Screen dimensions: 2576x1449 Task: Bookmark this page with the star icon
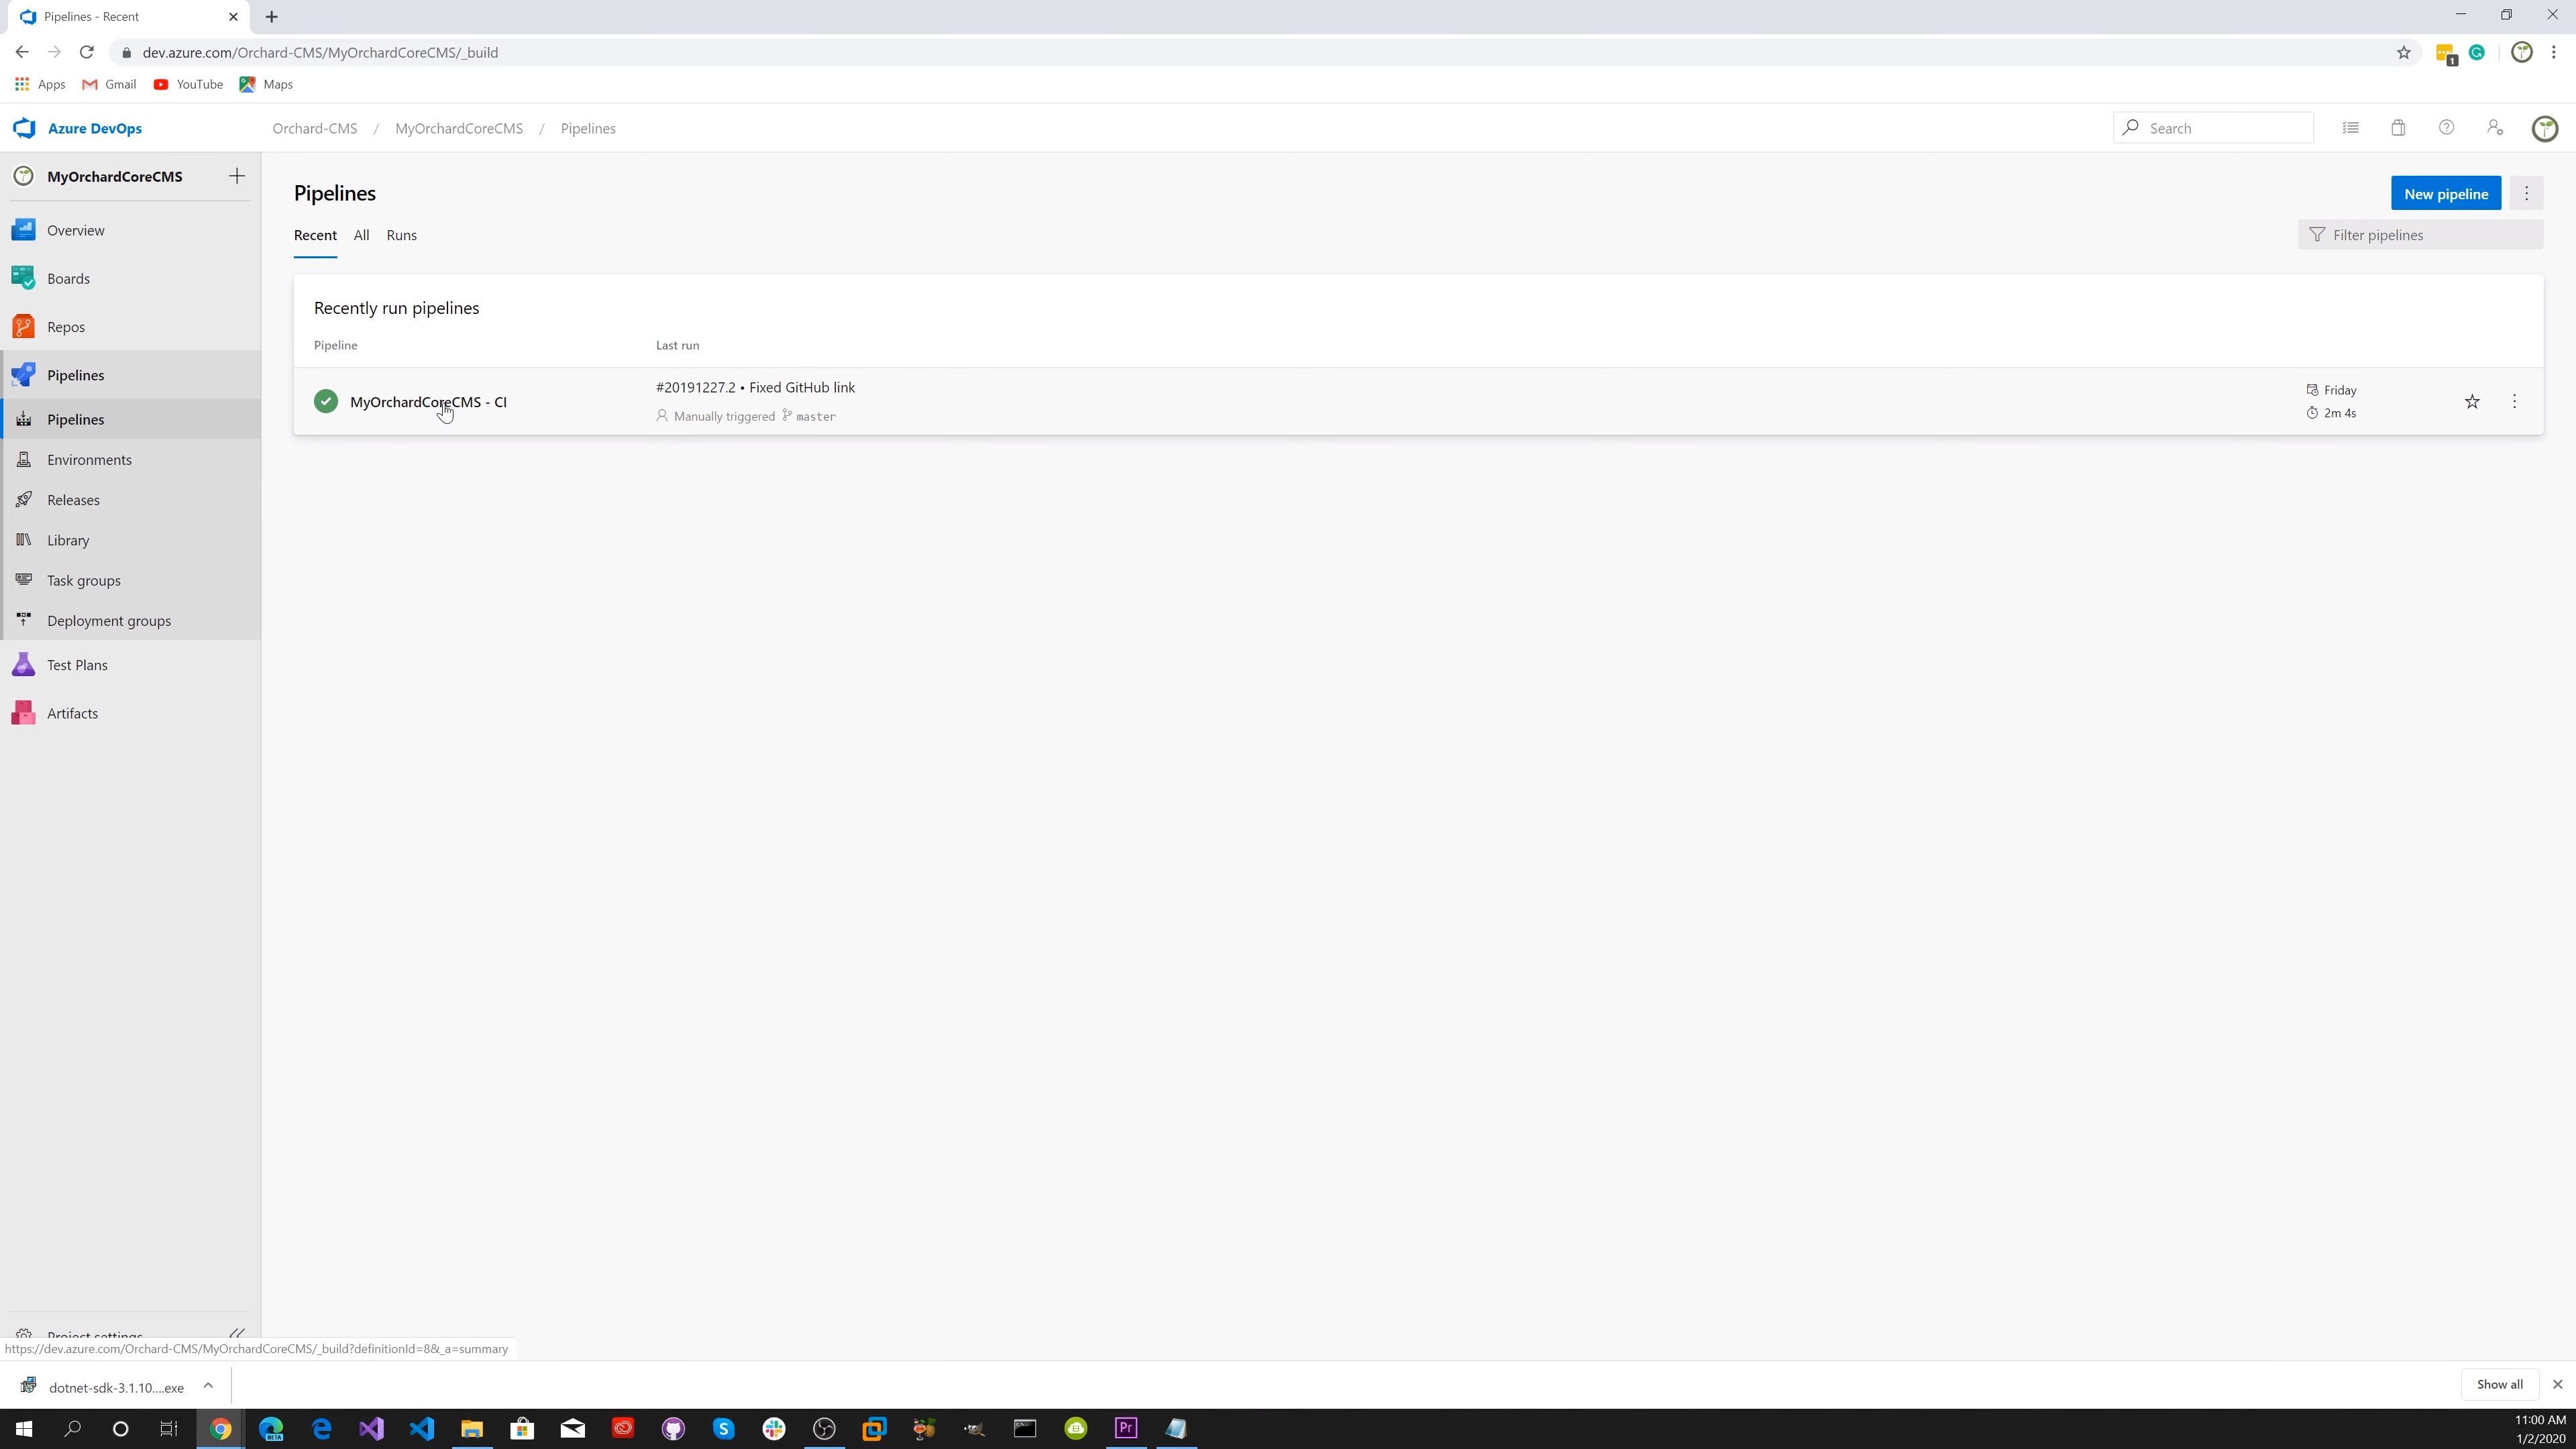pos(2404,52)
